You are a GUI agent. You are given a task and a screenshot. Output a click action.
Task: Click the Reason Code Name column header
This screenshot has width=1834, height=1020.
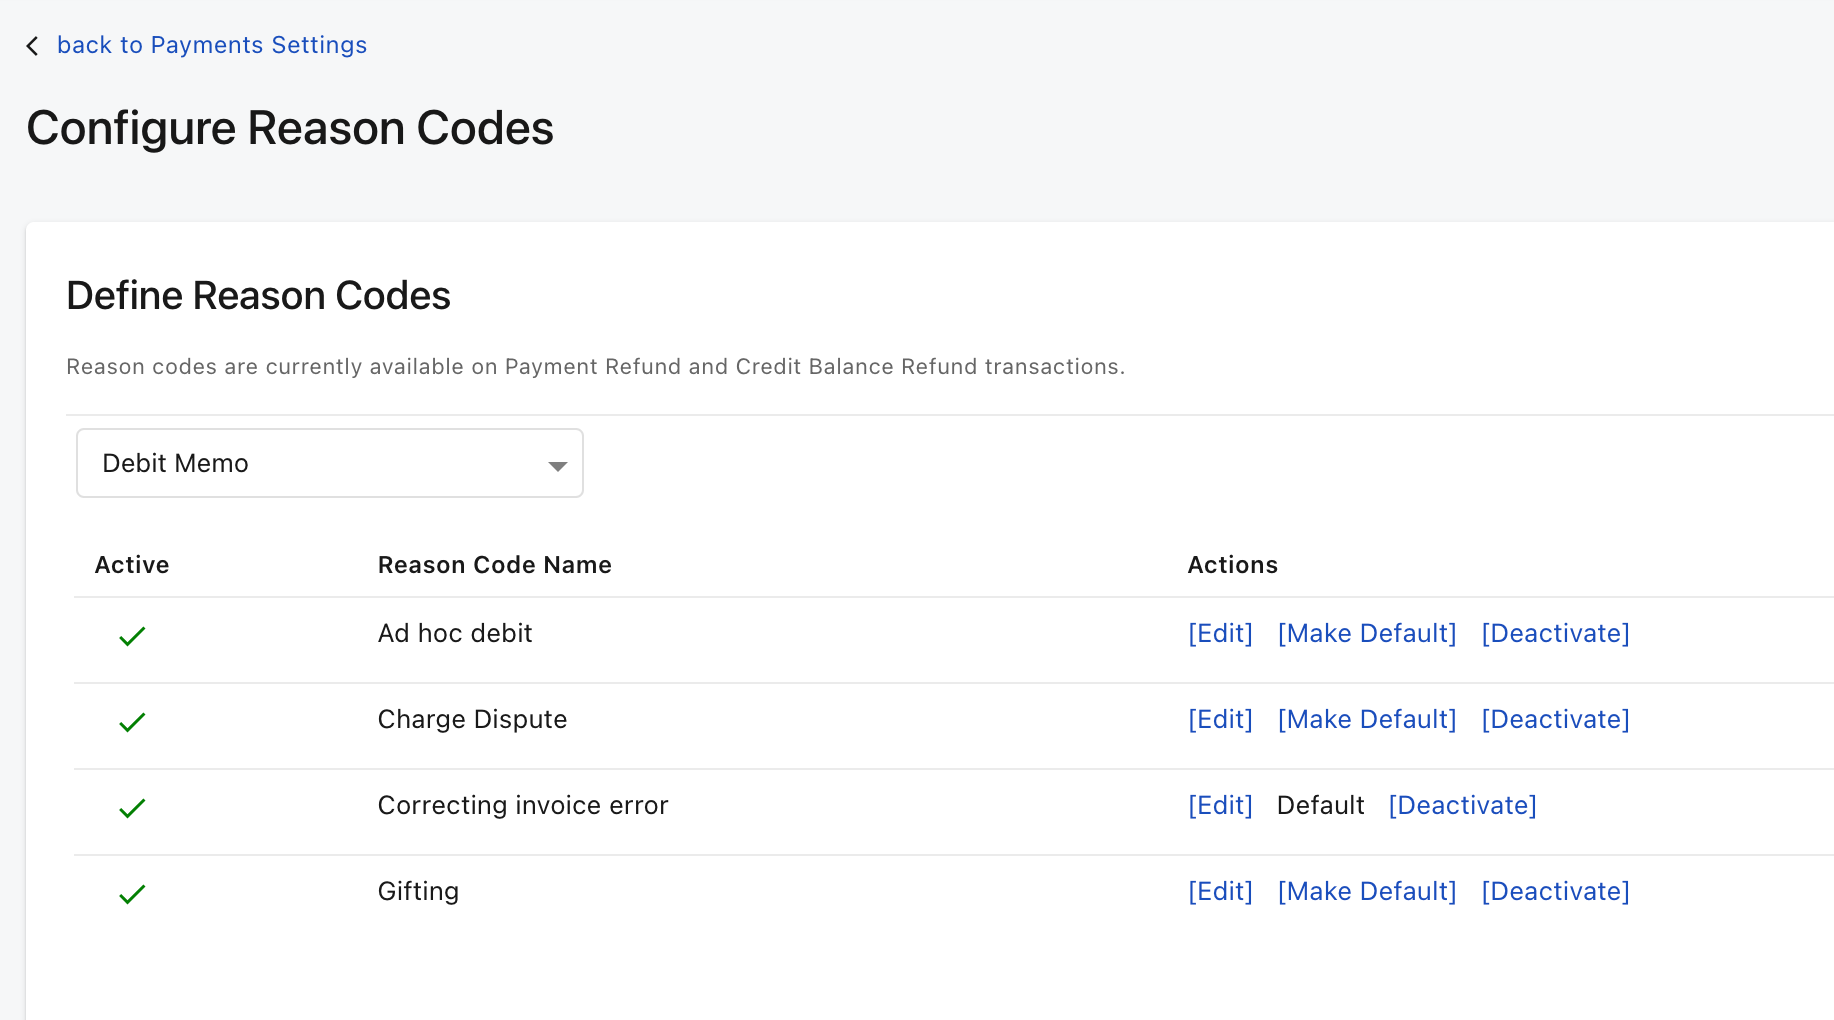pos(494,565)
